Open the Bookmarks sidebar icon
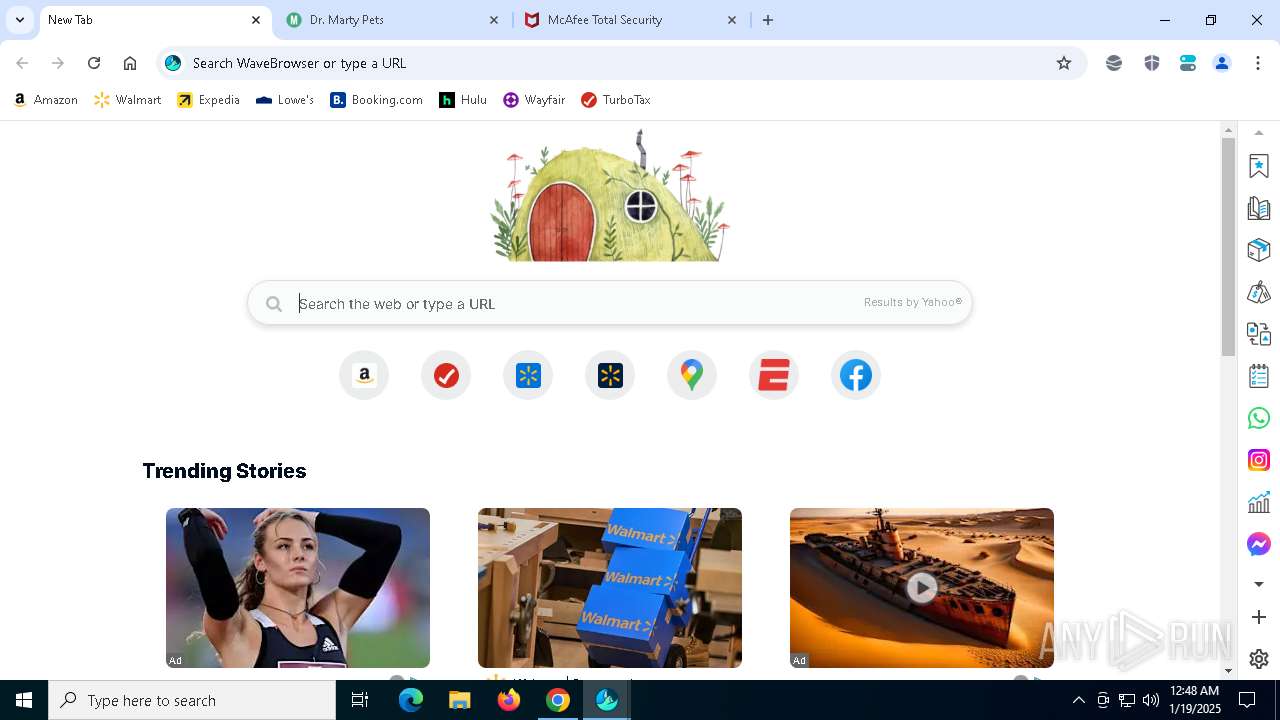Screen dimensions: 1280x720 (1259, 166)
